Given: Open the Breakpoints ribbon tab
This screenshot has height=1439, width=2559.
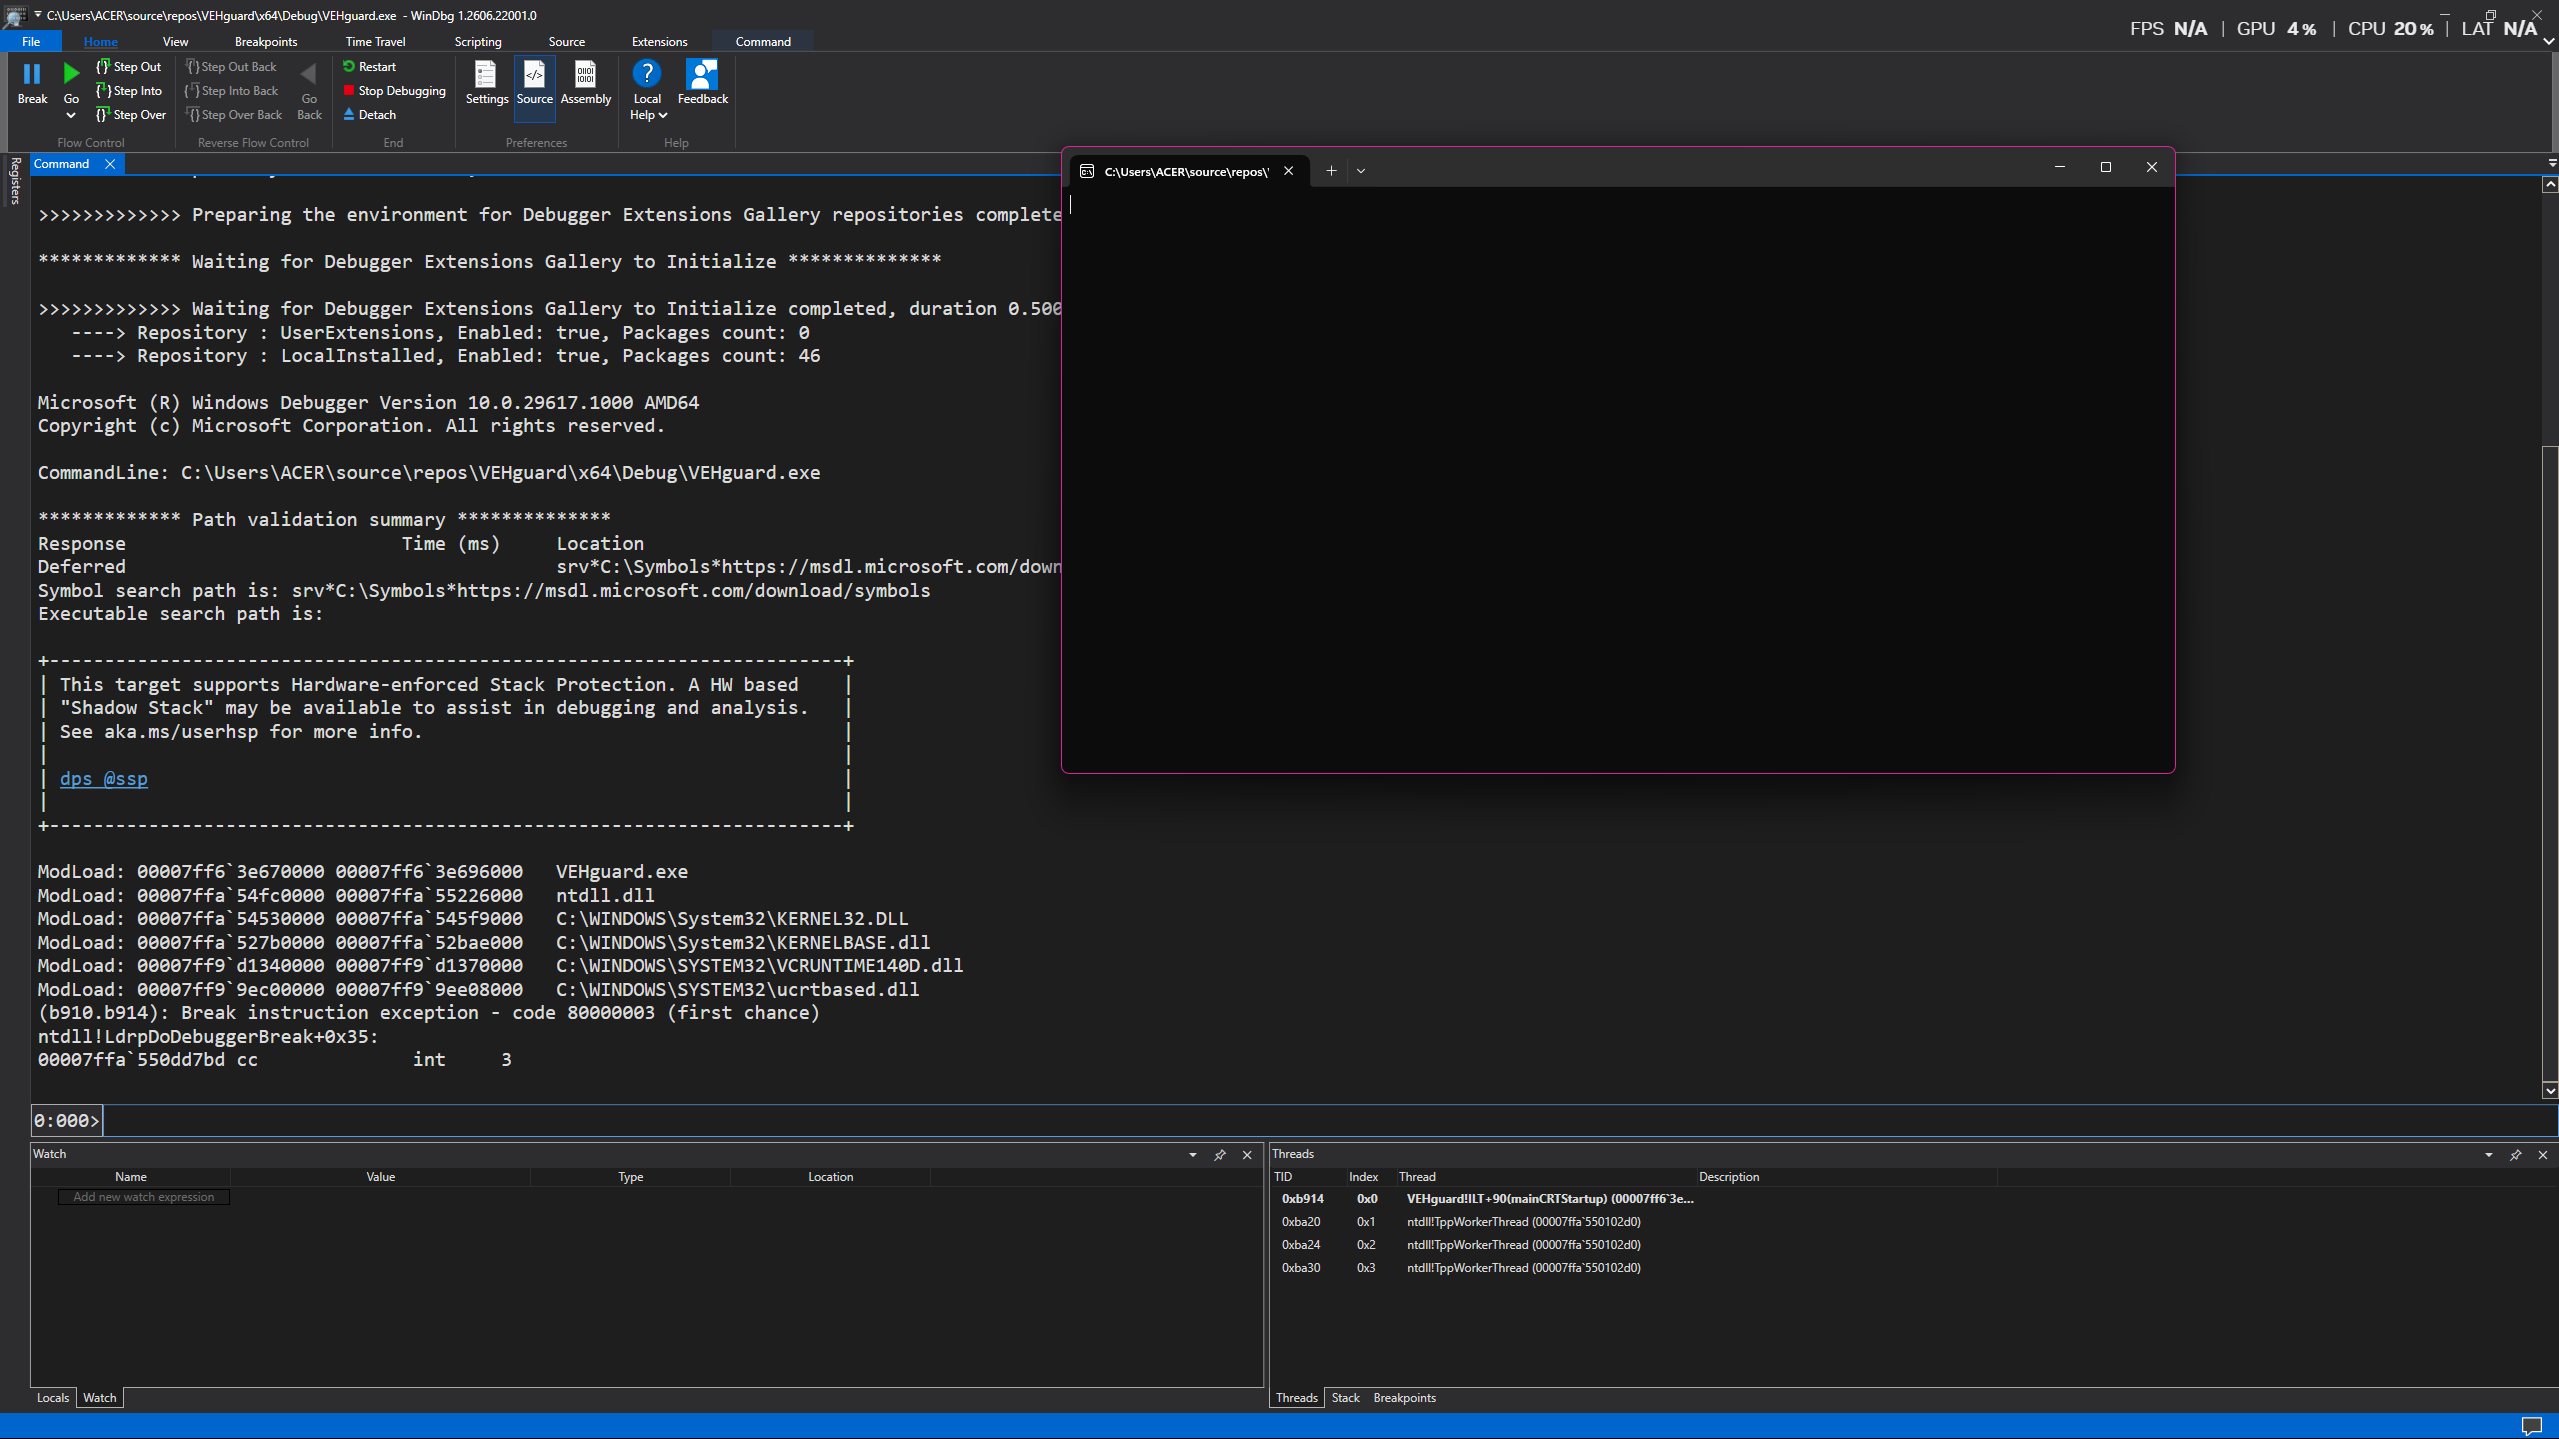Looking at the screenshot, I should click(266, 42).
